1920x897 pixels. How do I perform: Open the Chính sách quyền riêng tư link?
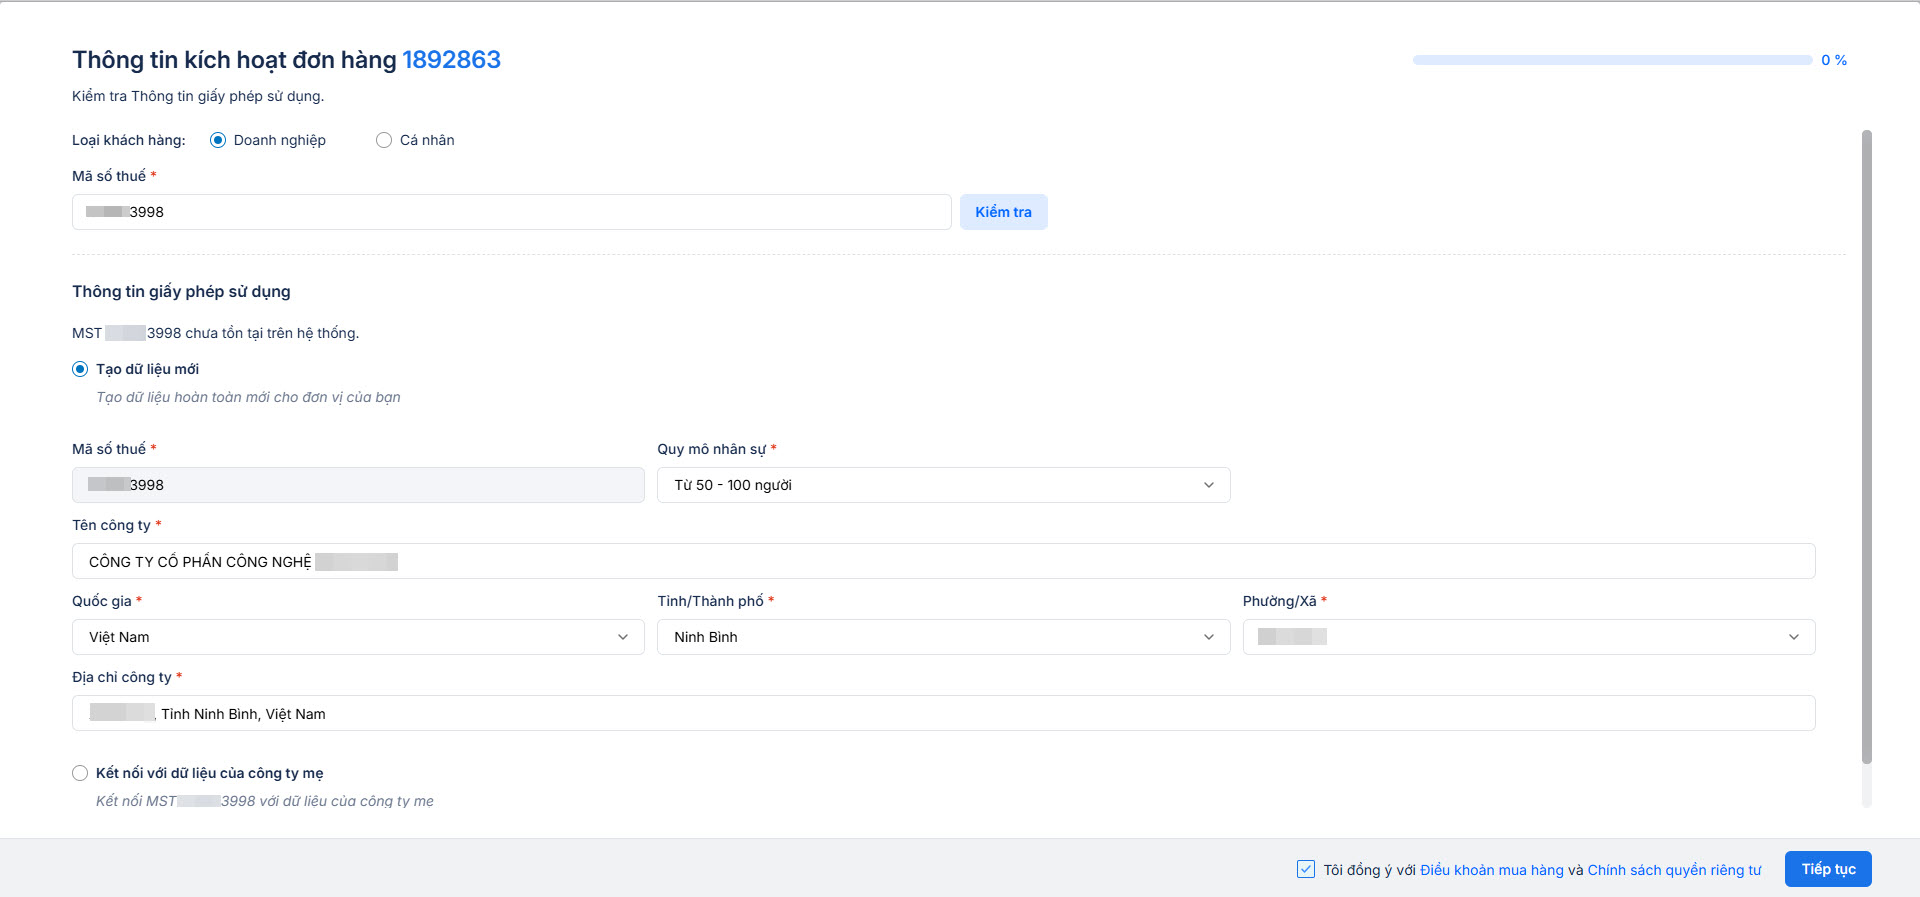click(x=1674, y=870)
